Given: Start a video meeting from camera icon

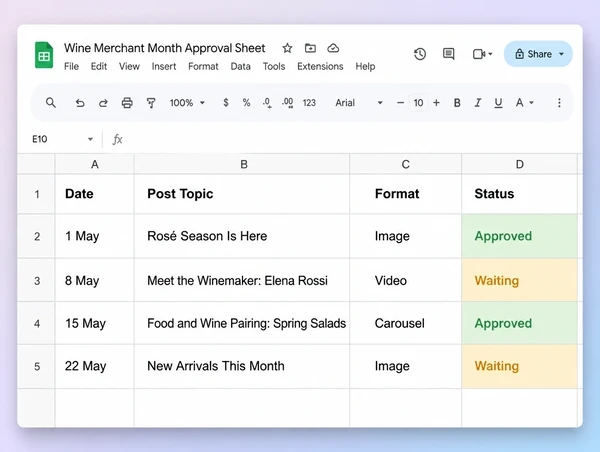Looking at the screenshot, I should coord(479,54).
